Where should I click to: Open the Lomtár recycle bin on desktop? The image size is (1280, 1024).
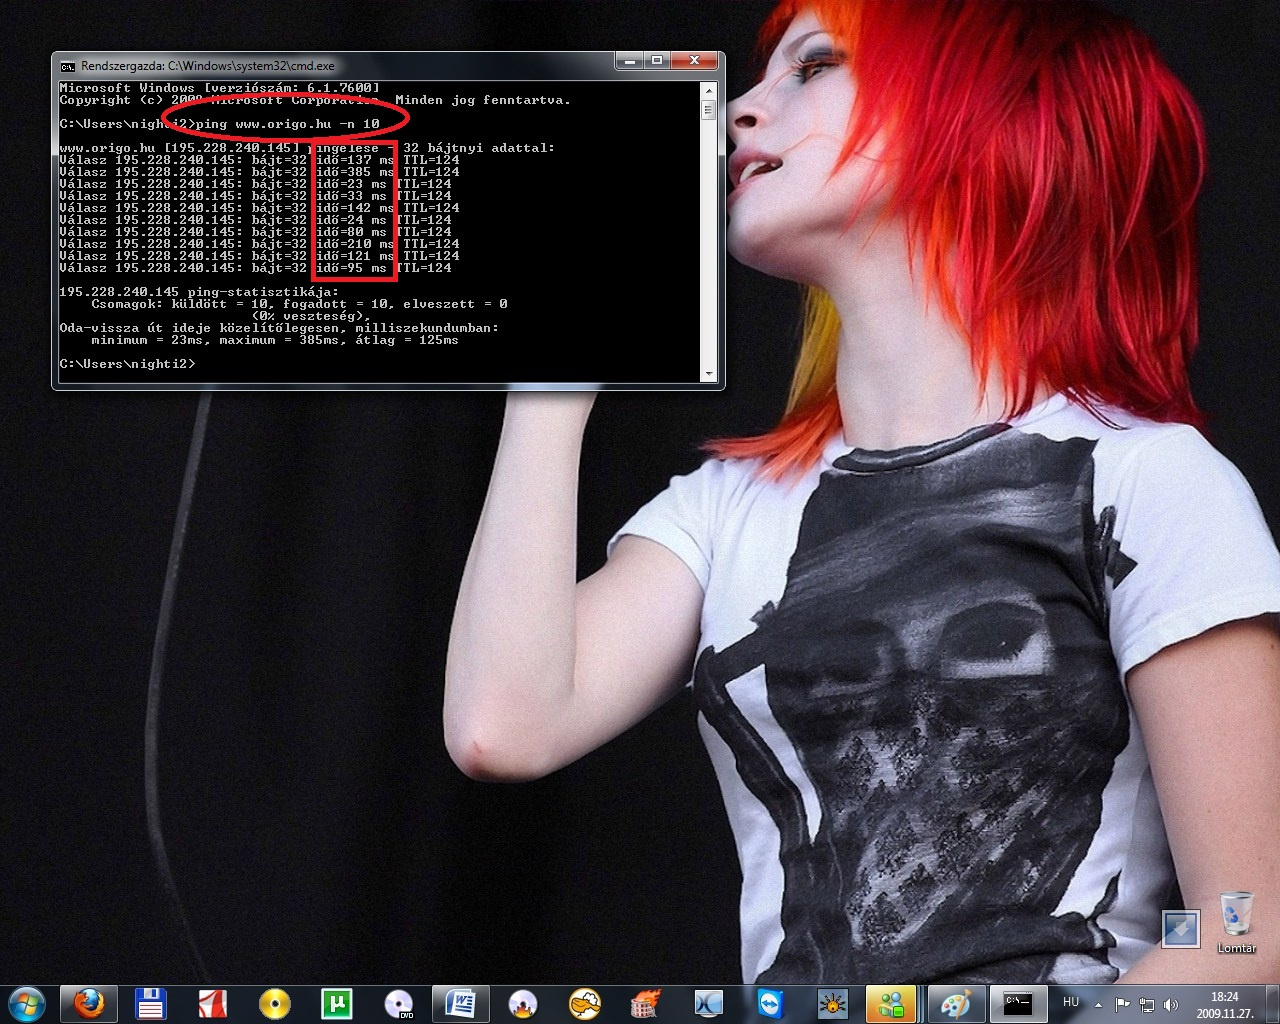pyautogui.click(x=1237, y=922)
